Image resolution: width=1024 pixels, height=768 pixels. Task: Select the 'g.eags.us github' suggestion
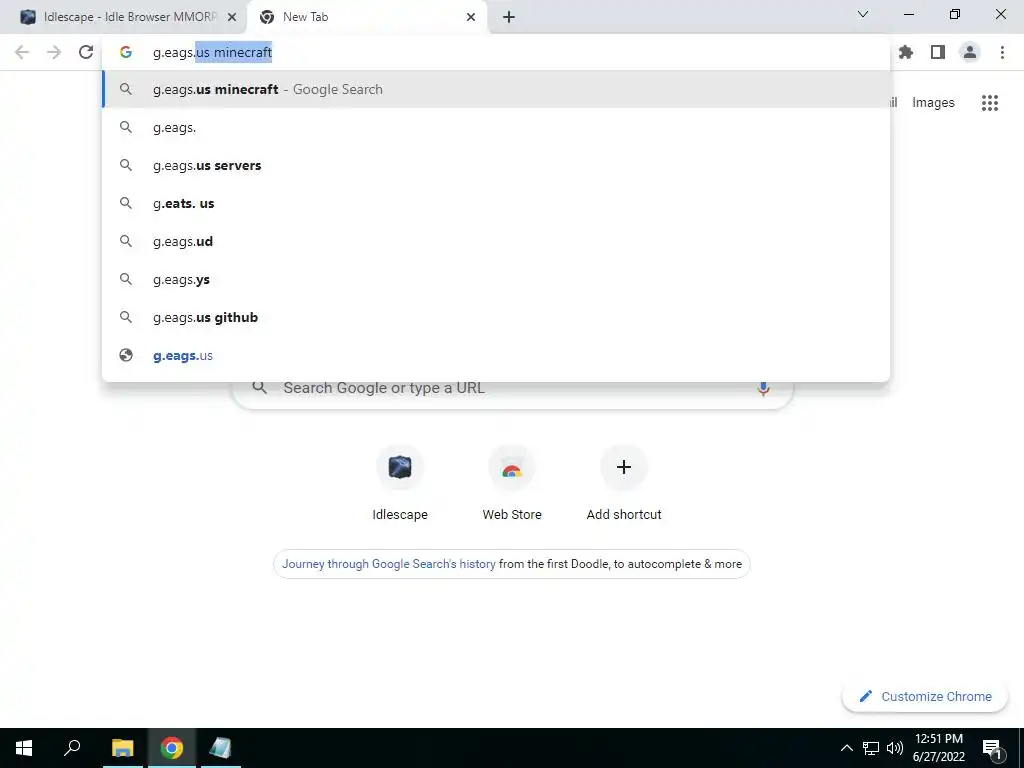496,317
